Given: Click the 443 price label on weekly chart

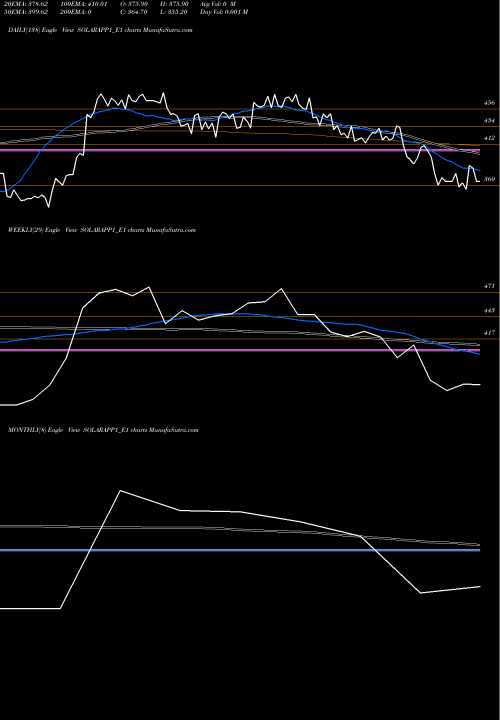Looking at the screenshot, I should point(489,311).
